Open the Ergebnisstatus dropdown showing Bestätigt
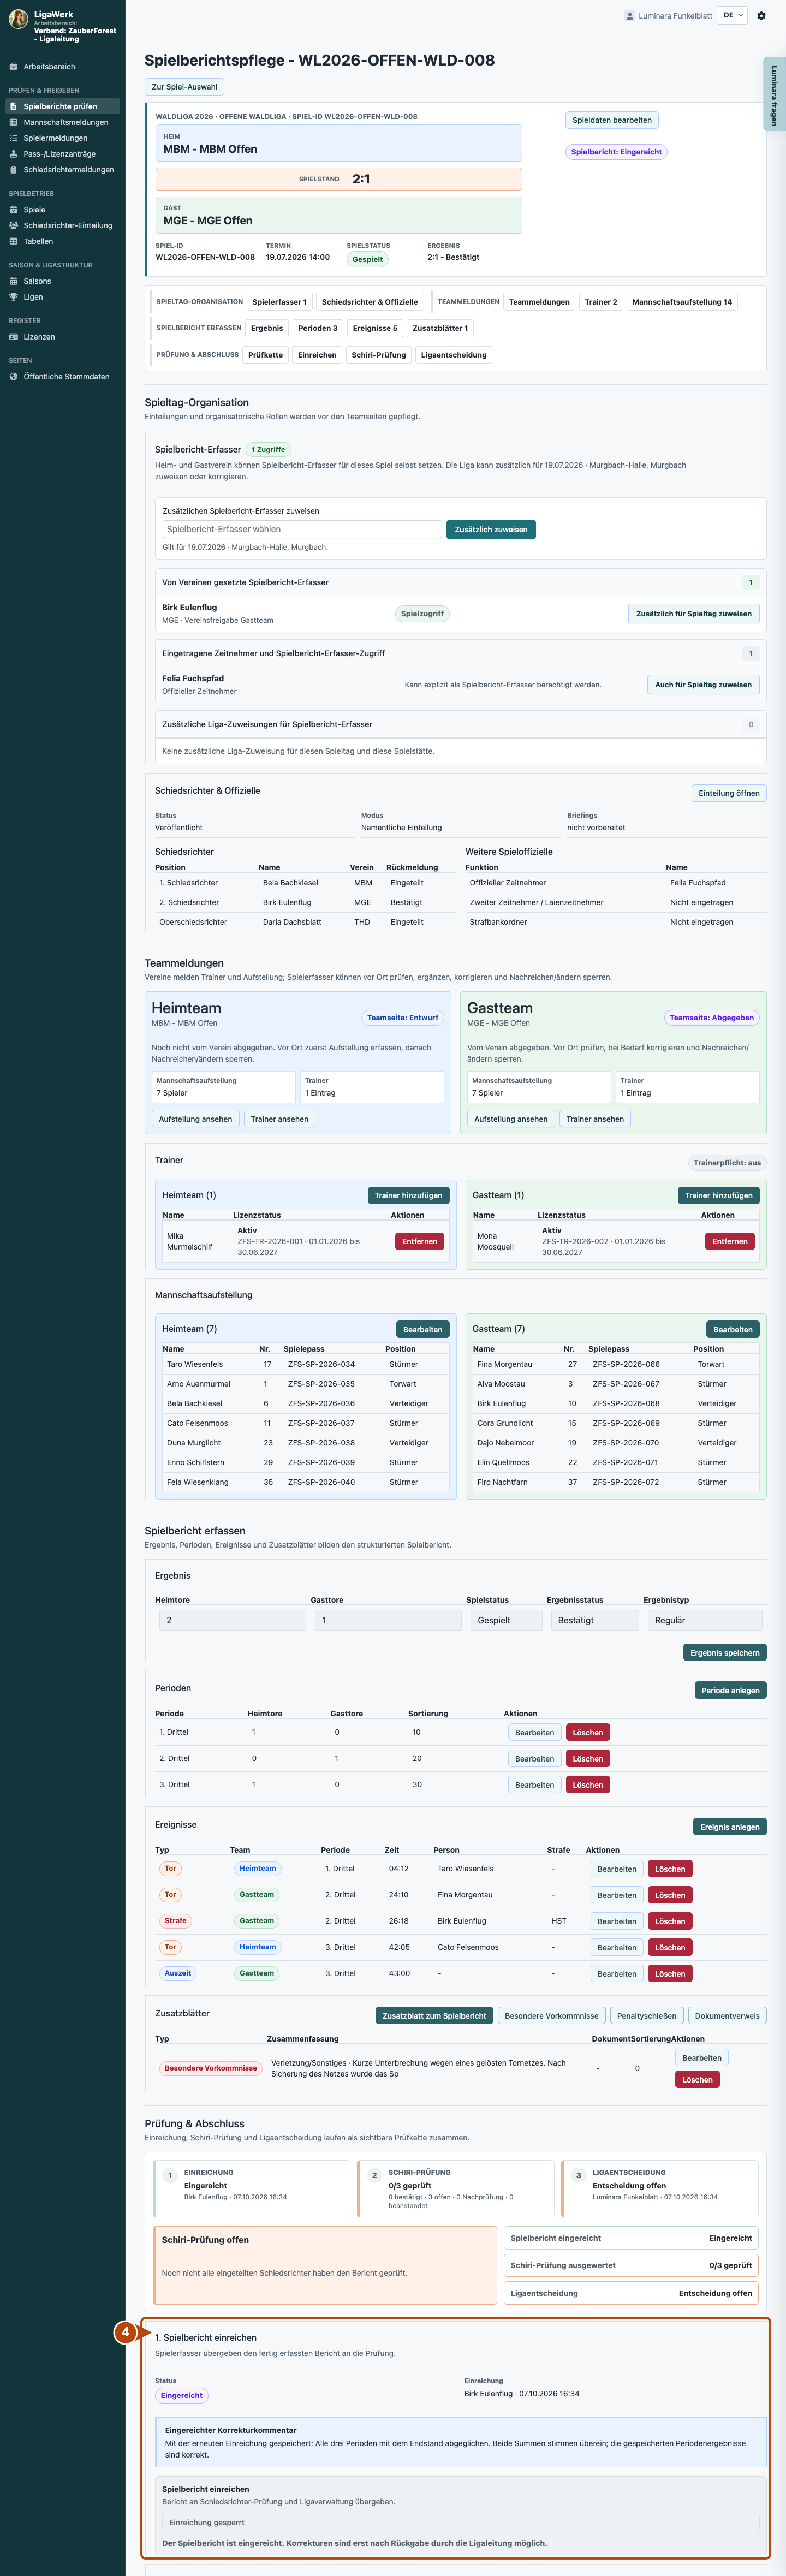The image size is (786, 2576). pos(595,1620)
